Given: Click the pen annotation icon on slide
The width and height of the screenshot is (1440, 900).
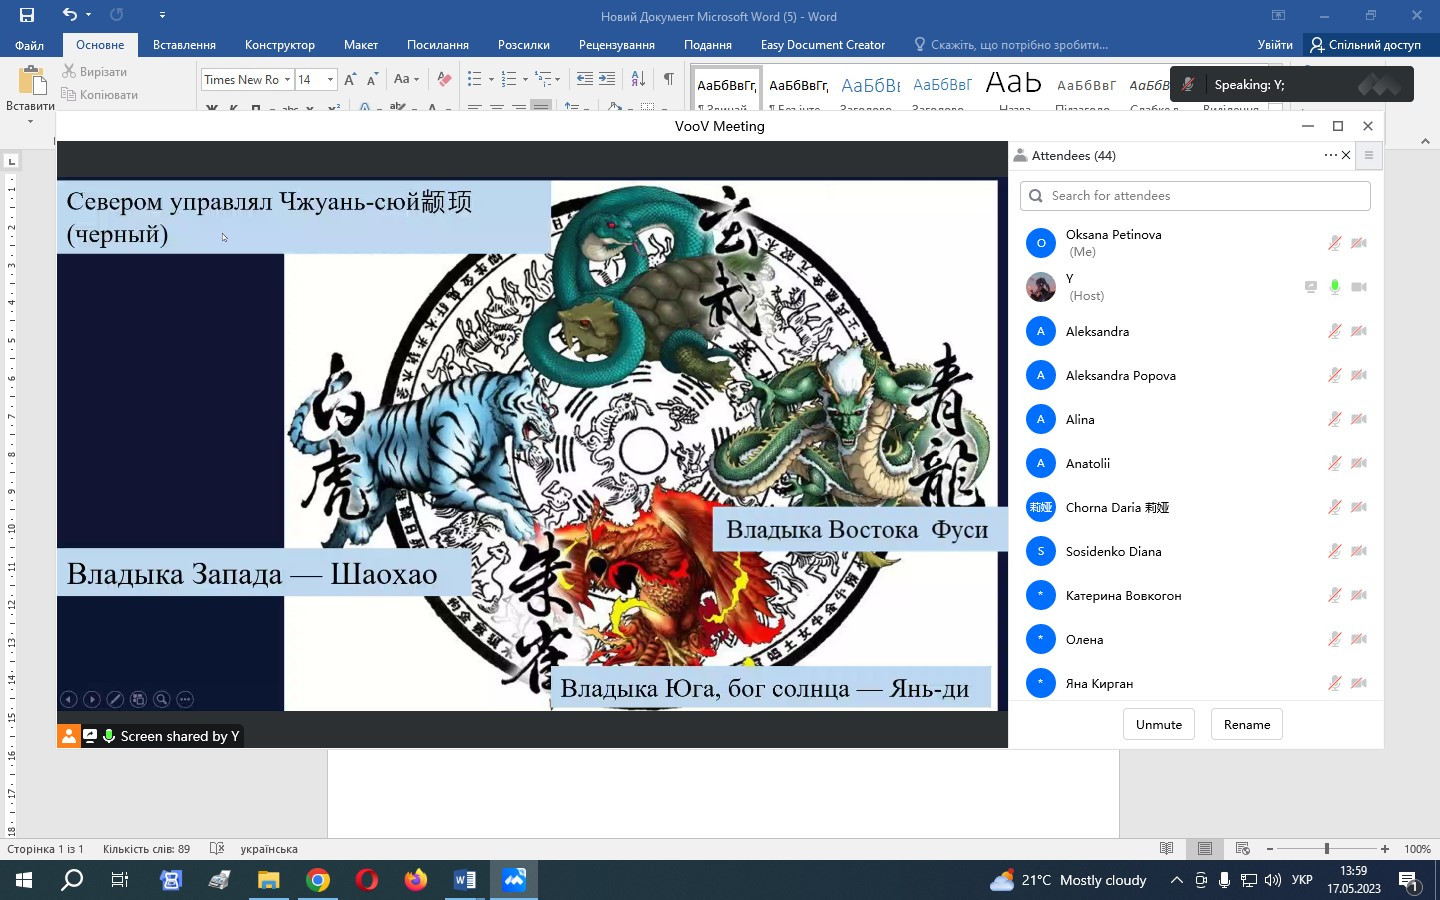Looking at the screenshot, I should click(115, 699).
